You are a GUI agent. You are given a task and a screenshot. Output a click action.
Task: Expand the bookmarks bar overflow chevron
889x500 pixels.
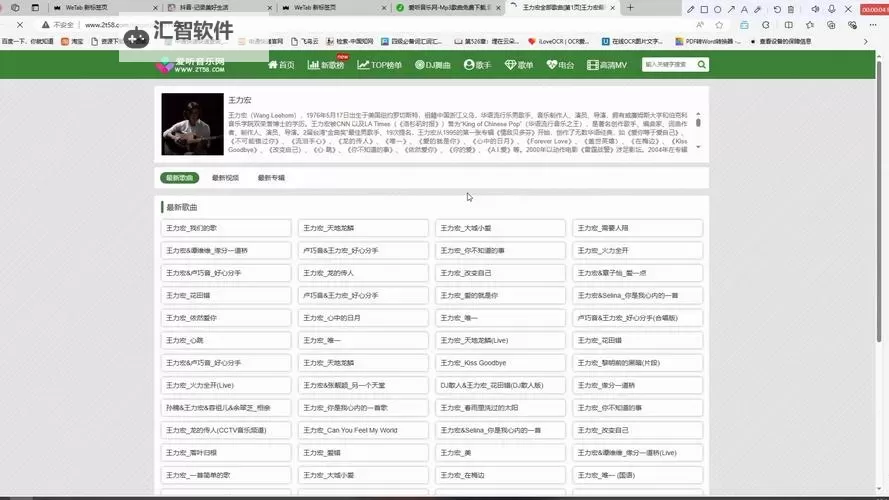[x=866, y=41]
